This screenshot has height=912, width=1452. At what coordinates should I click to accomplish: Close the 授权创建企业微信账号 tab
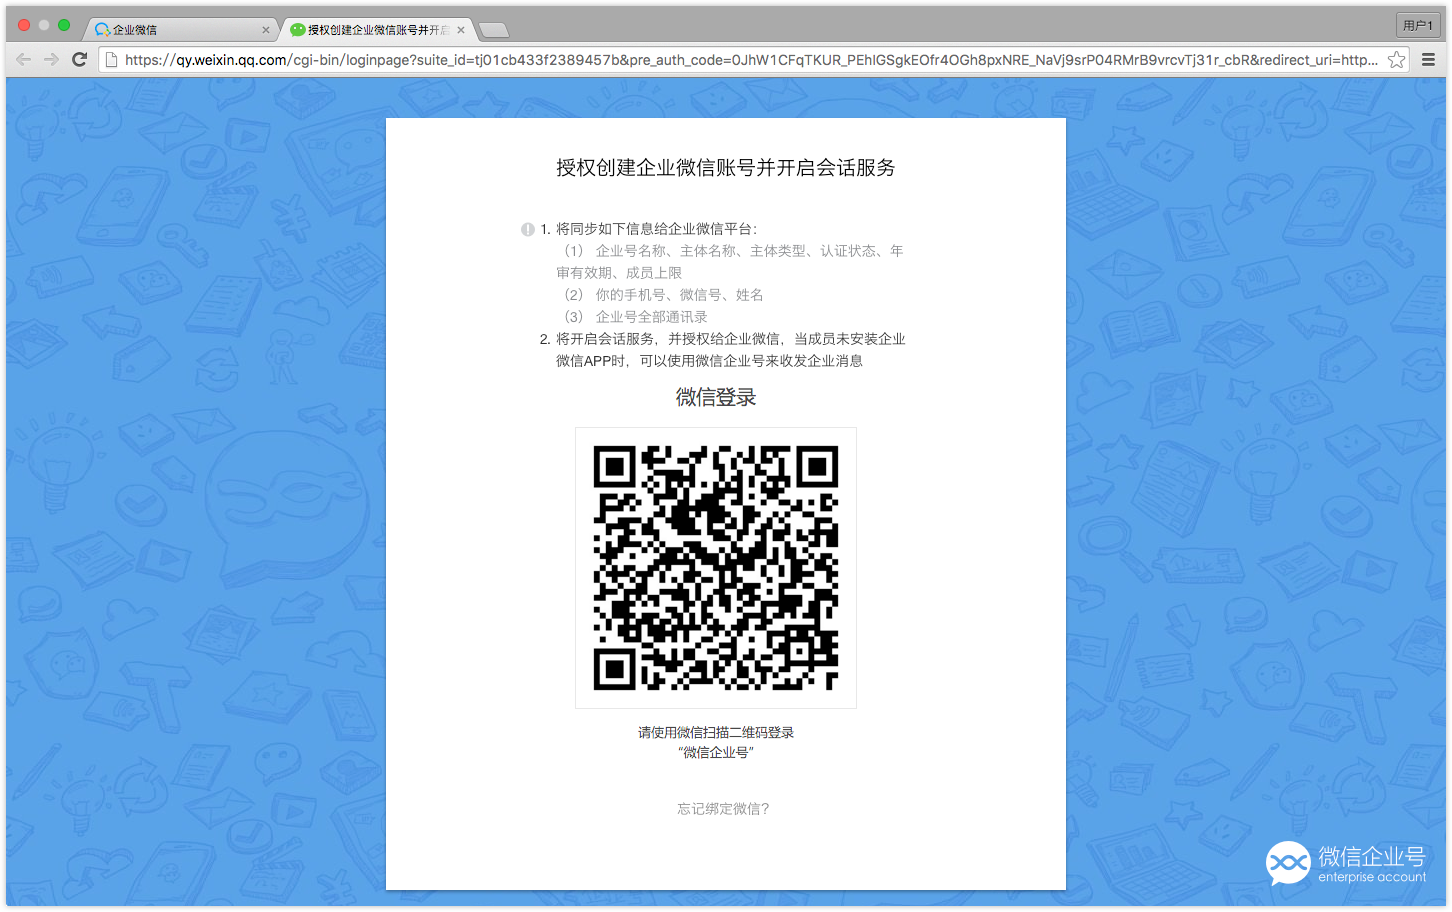point(461,30)
